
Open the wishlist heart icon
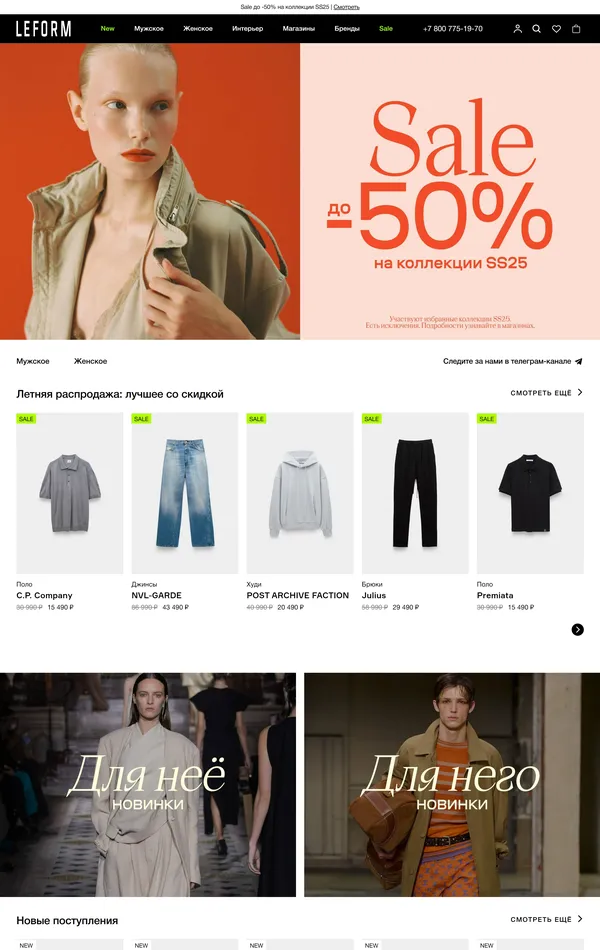point(556,28)
